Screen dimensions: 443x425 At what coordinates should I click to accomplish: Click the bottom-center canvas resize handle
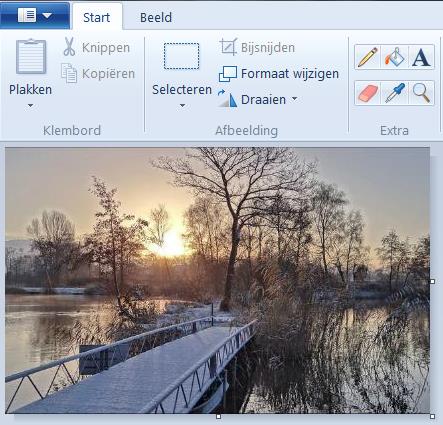pyautogui.click(x=219, y=416)
